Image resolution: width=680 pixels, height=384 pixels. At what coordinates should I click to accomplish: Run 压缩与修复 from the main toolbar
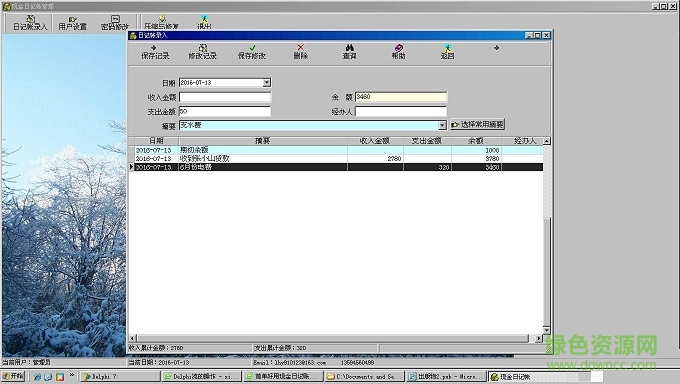pos(161,23)
